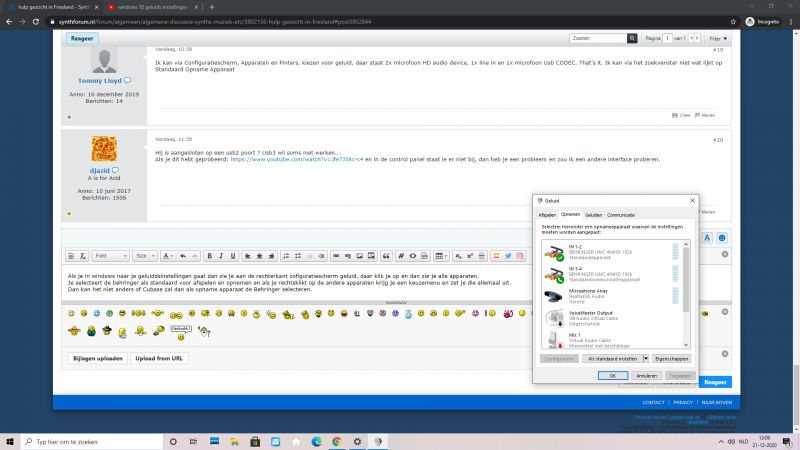Click in the Zoeken search field
800x450 pixels.
point(598,38)
